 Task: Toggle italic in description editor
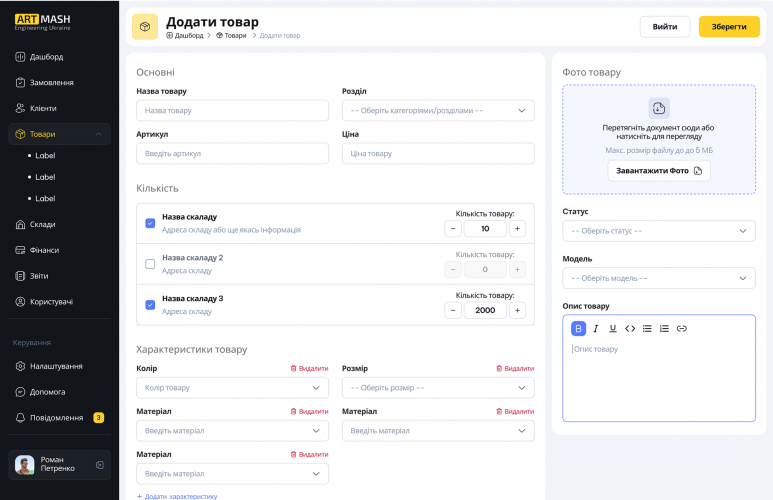(x=596, y=328)
